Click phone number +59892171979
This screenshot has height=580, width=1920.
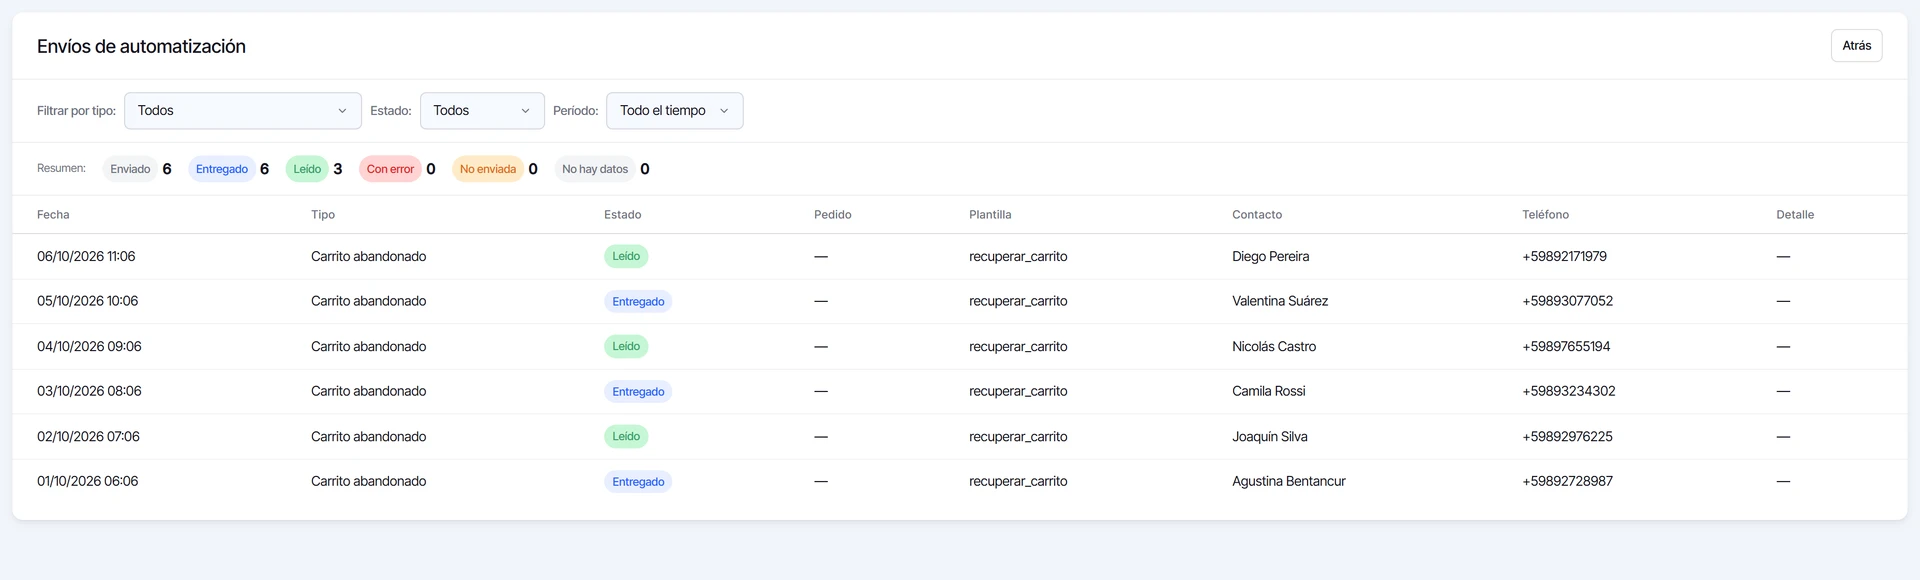(x=1564, y=257)
